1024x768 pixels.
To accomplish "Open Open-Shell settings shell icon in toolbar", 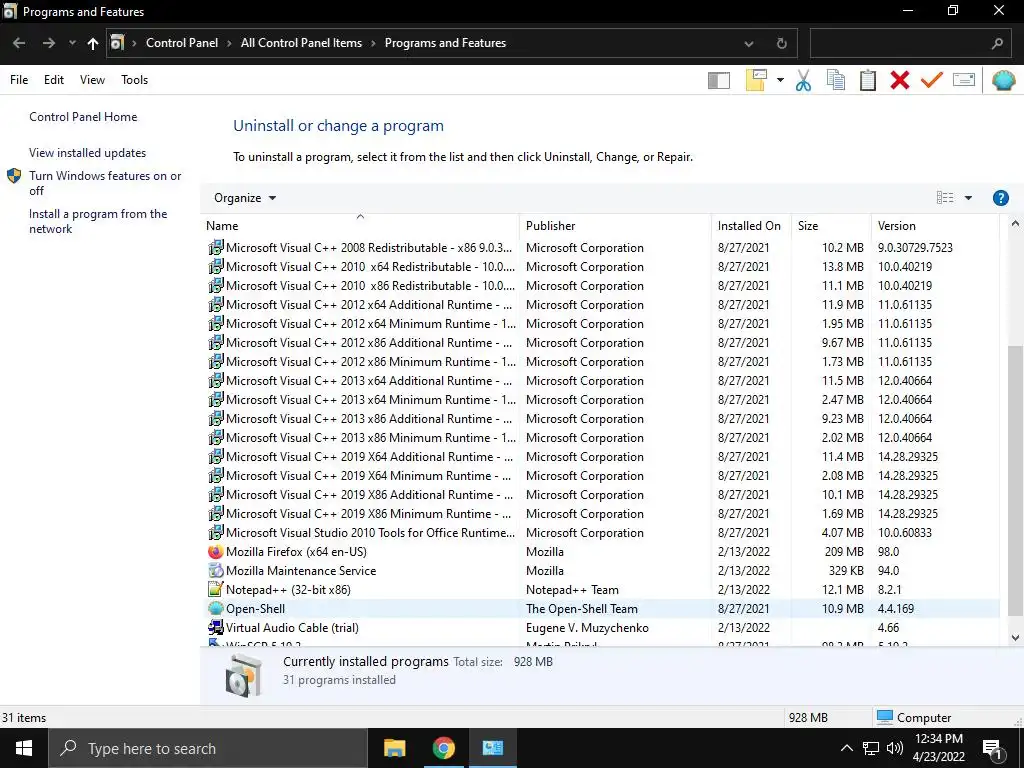I will tap(1003, 80).
